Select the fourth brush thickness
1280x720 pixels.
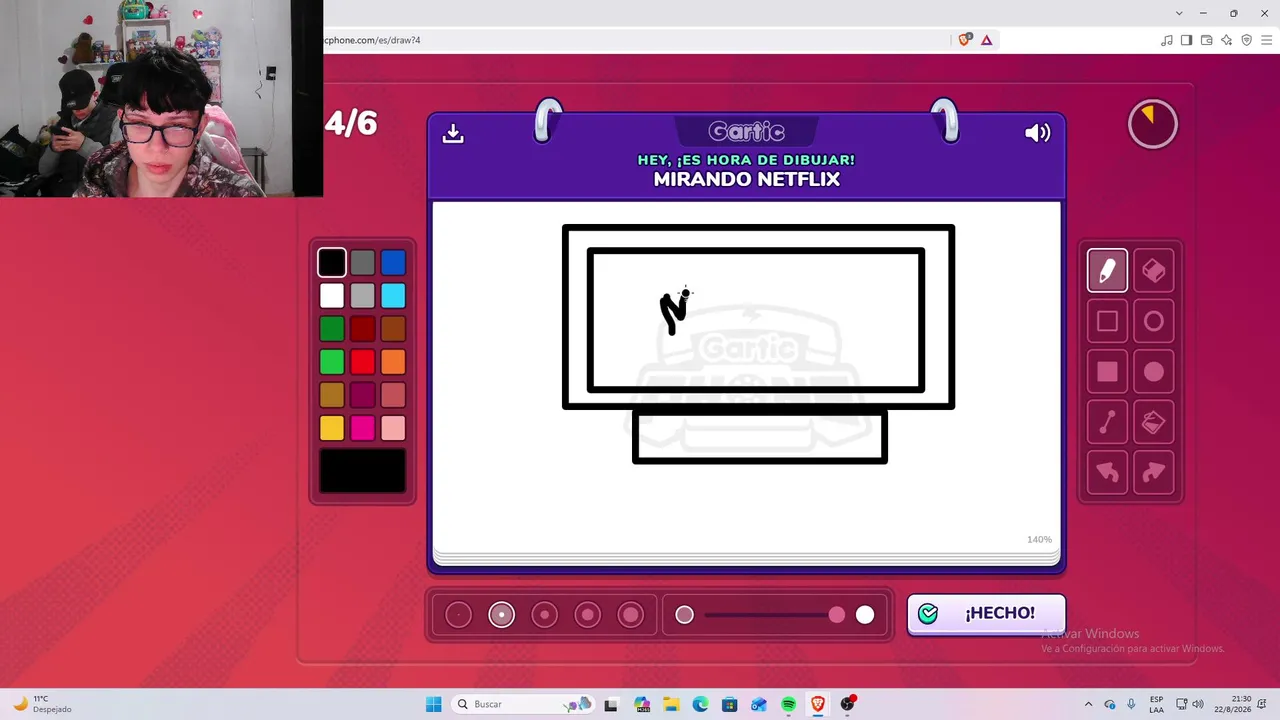pyautogui.click(x=588, y=615)
